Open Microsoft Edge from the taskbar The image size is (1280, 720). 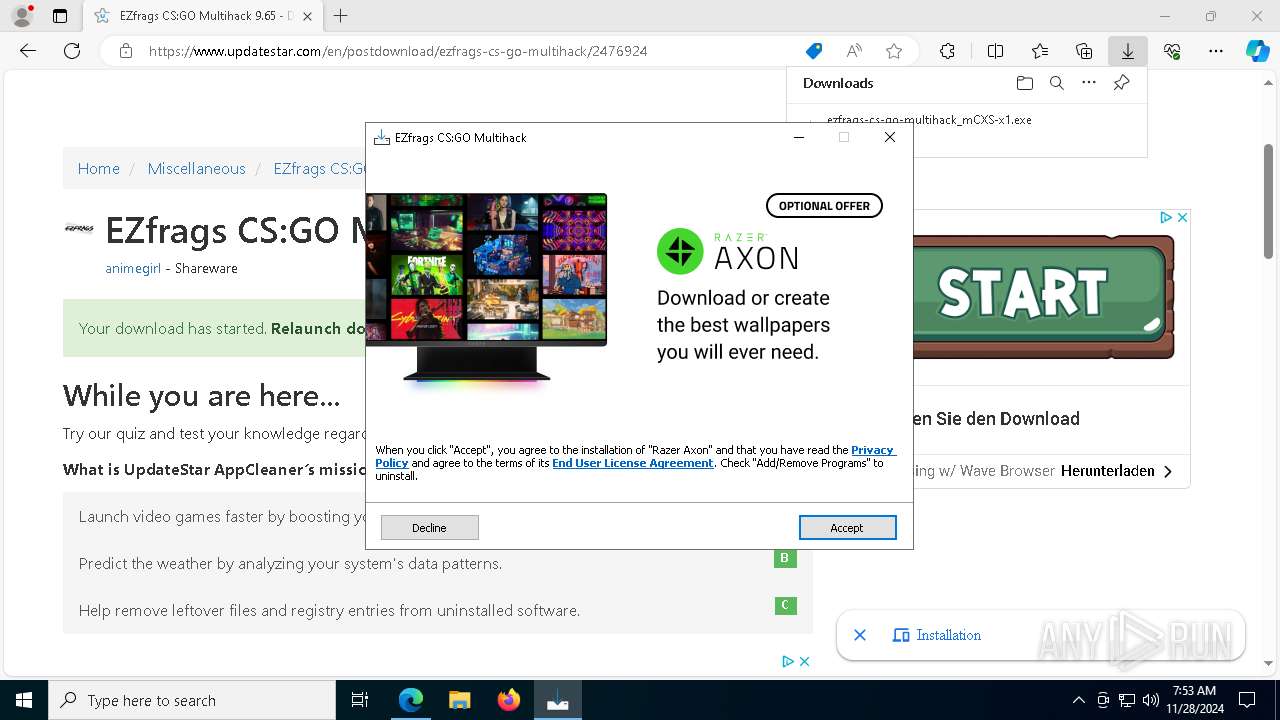[411, 700]
